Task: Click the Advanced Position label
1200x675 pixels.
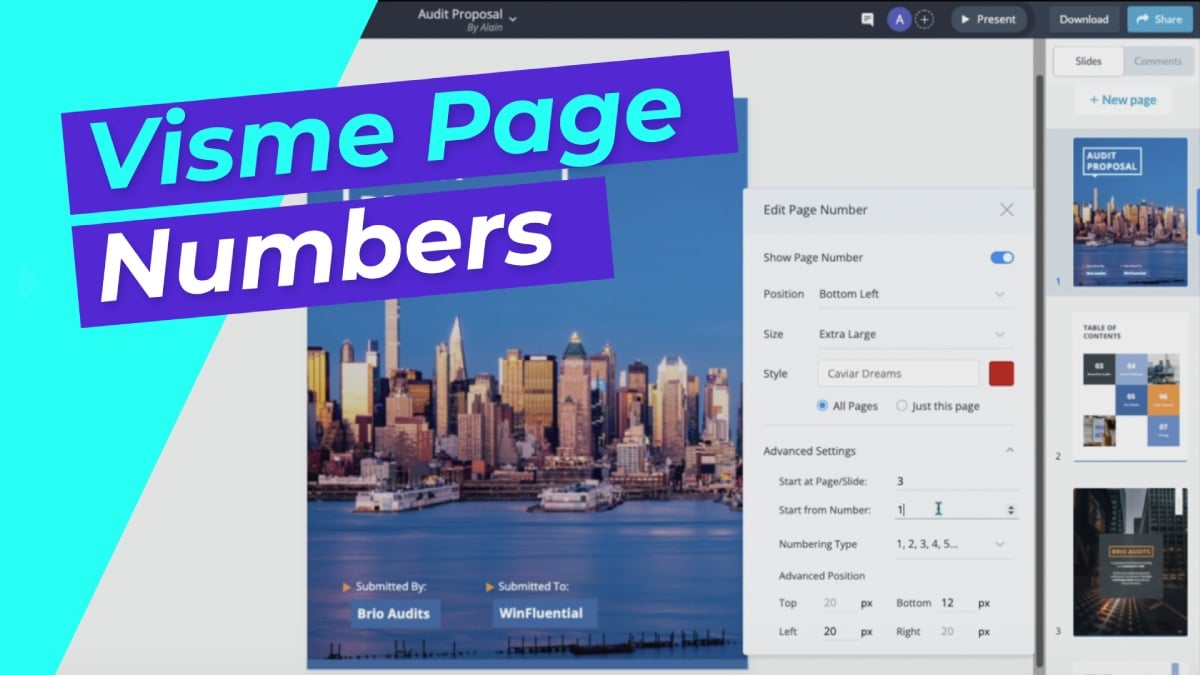Action: [x=822, y=576]
